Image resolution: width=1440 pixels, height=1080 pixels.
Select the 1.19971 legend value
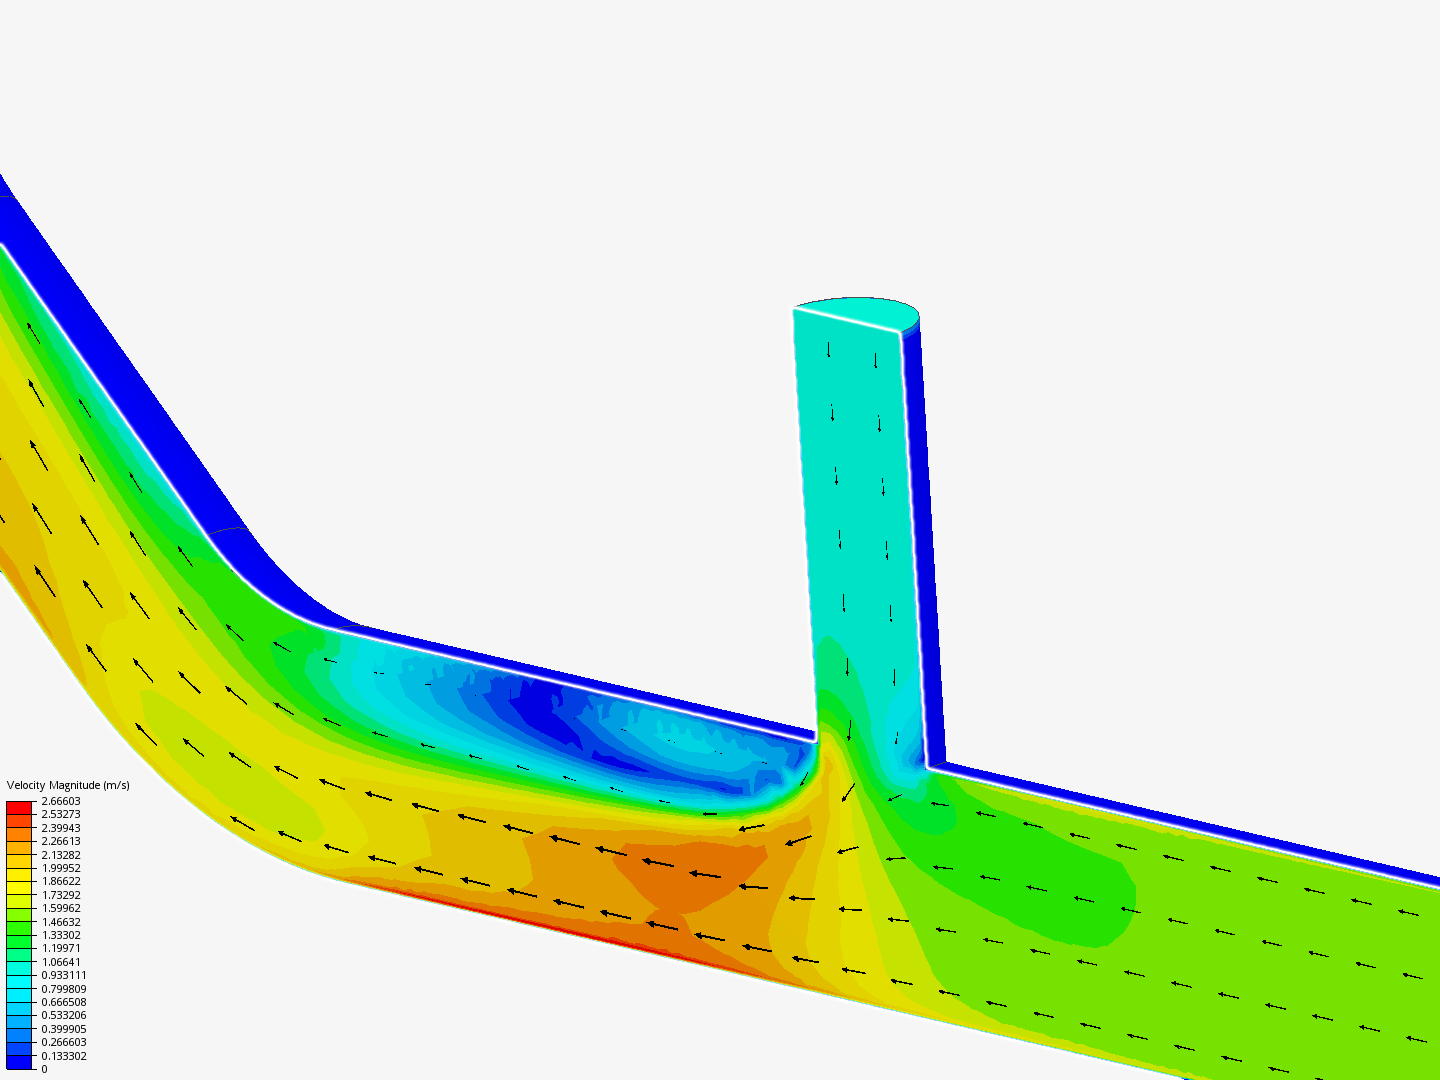click(61, 948)
